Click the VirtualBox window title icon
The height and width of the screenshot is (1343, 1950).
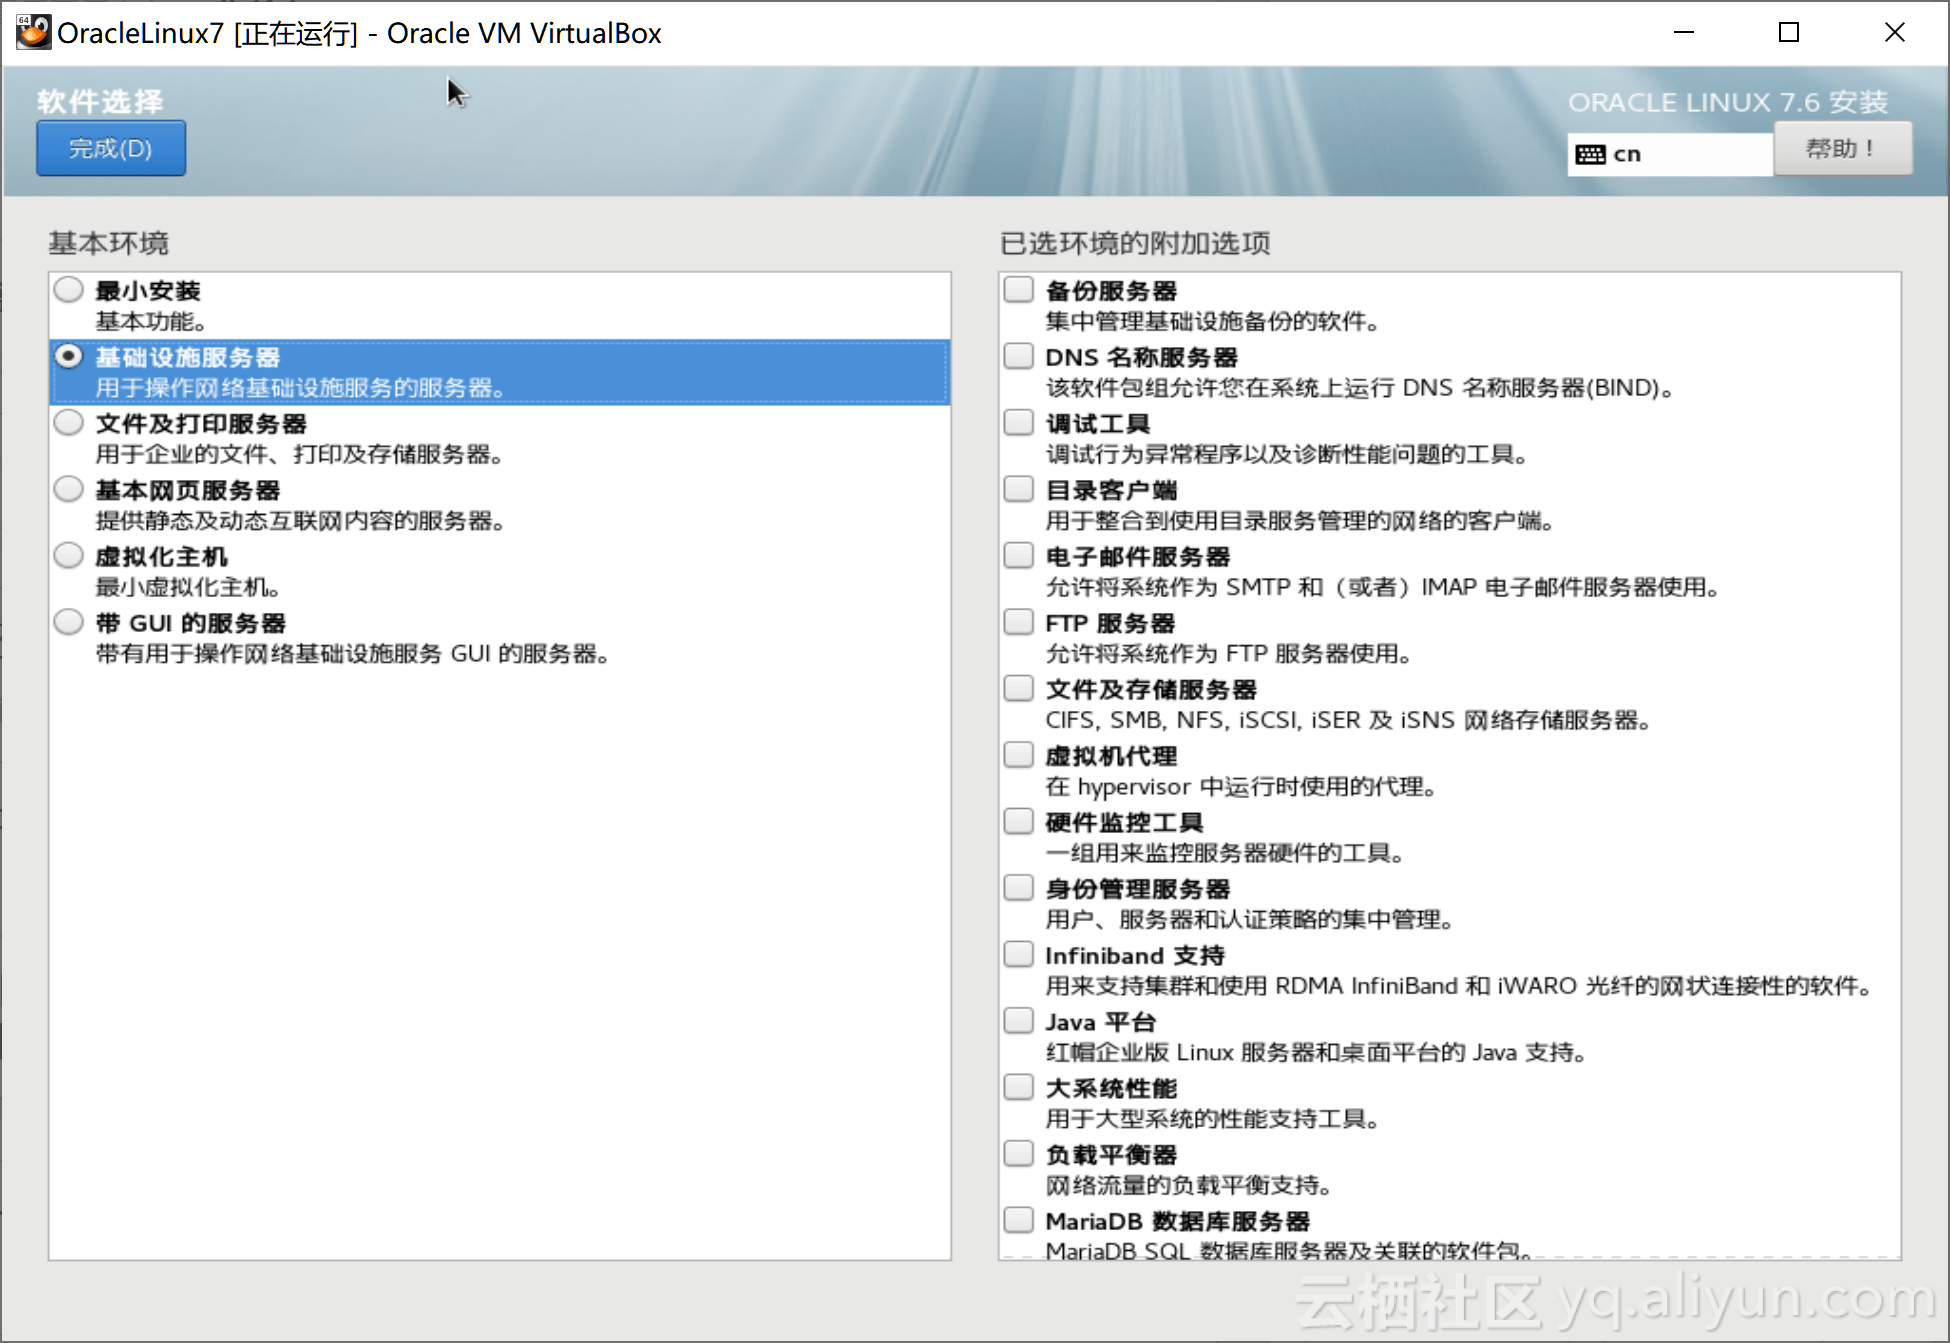[33, 32]
